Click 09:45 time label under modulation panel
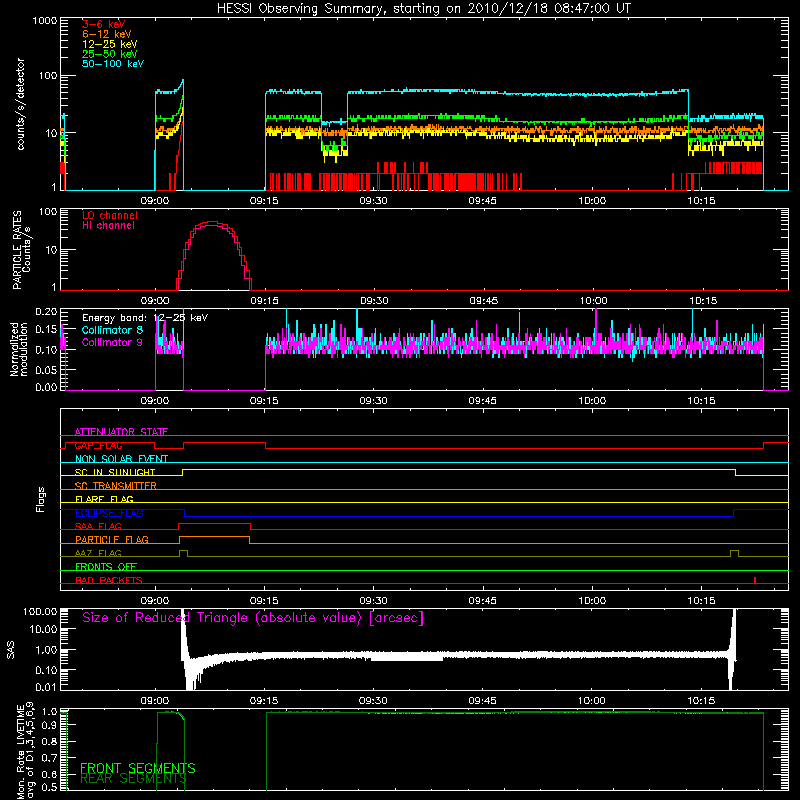Screen dimensions: 800x800 coord(483,401)
